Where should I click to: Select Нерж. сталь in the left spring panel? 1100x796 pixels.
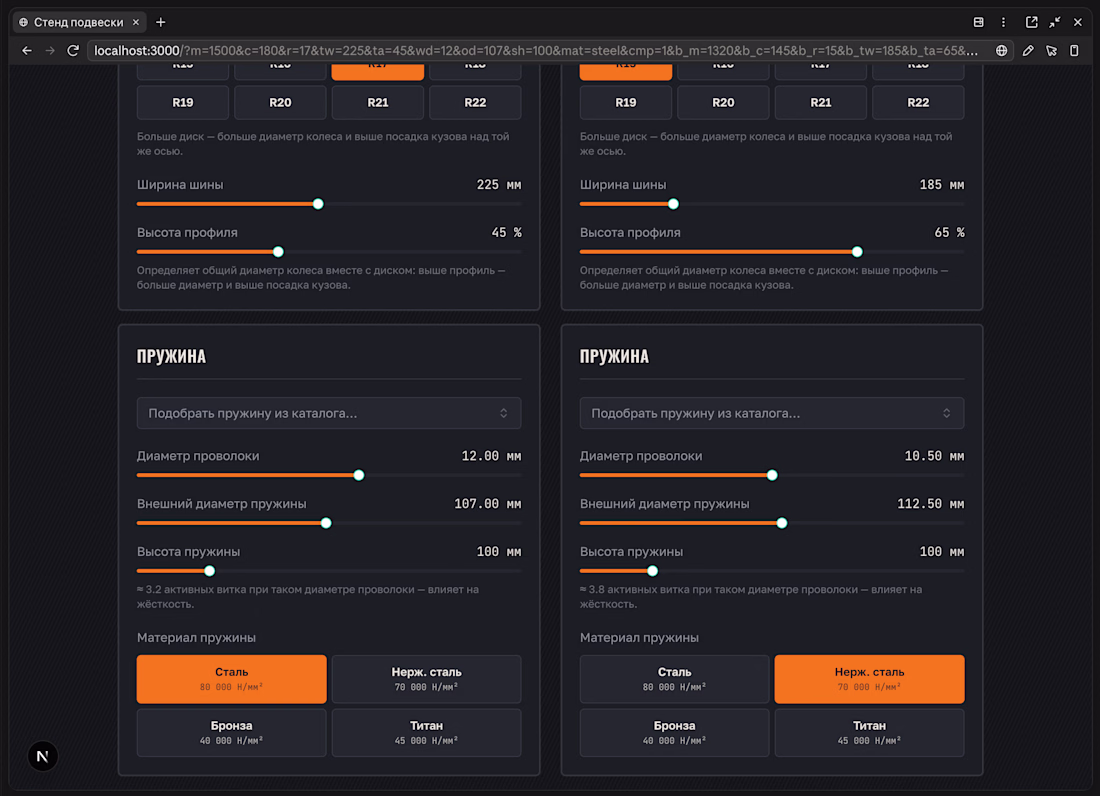tap(427, 679)
